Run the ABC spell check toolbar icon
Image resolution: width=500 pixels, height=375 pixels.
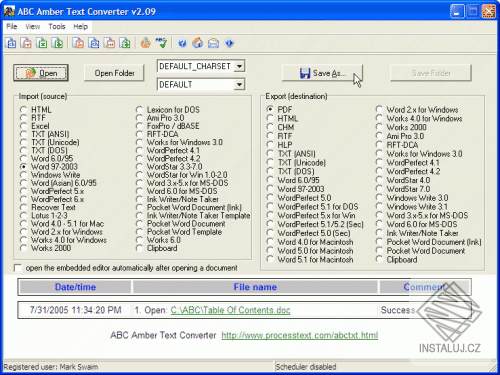[161, 43]
